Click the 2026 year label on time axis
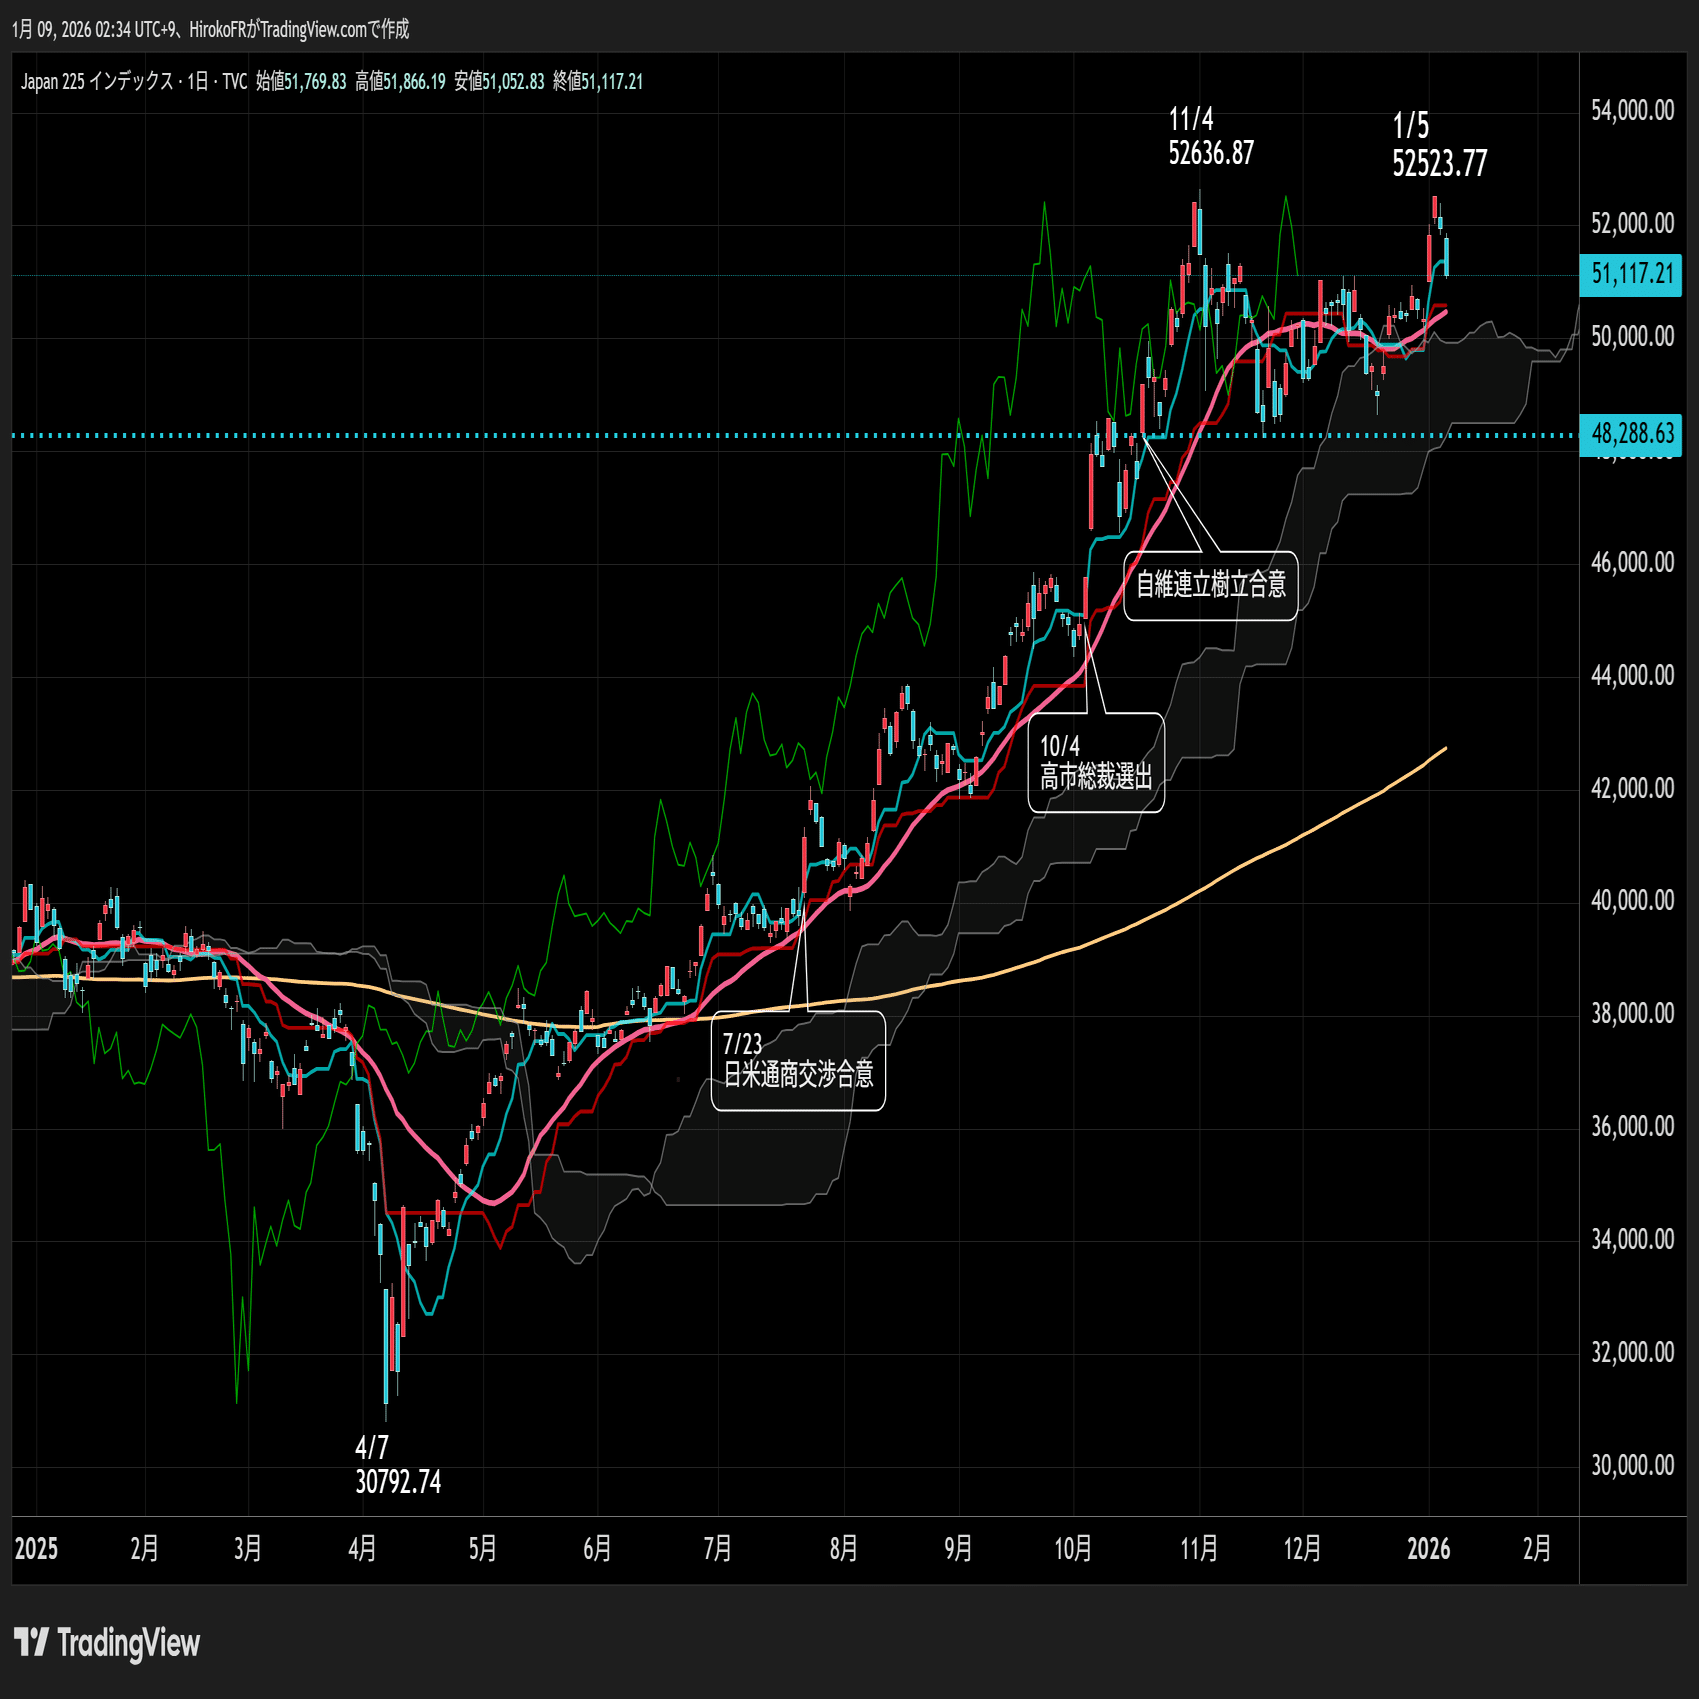1699x1699 pixels. [1429, 1549]
